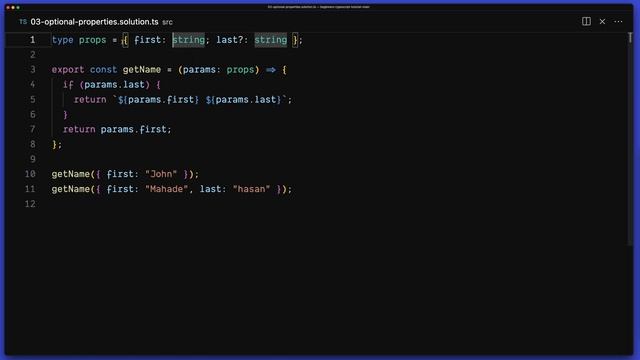Click the 'if' keyword on line 4
Screen dimensions: 640x360
[68, 85]
